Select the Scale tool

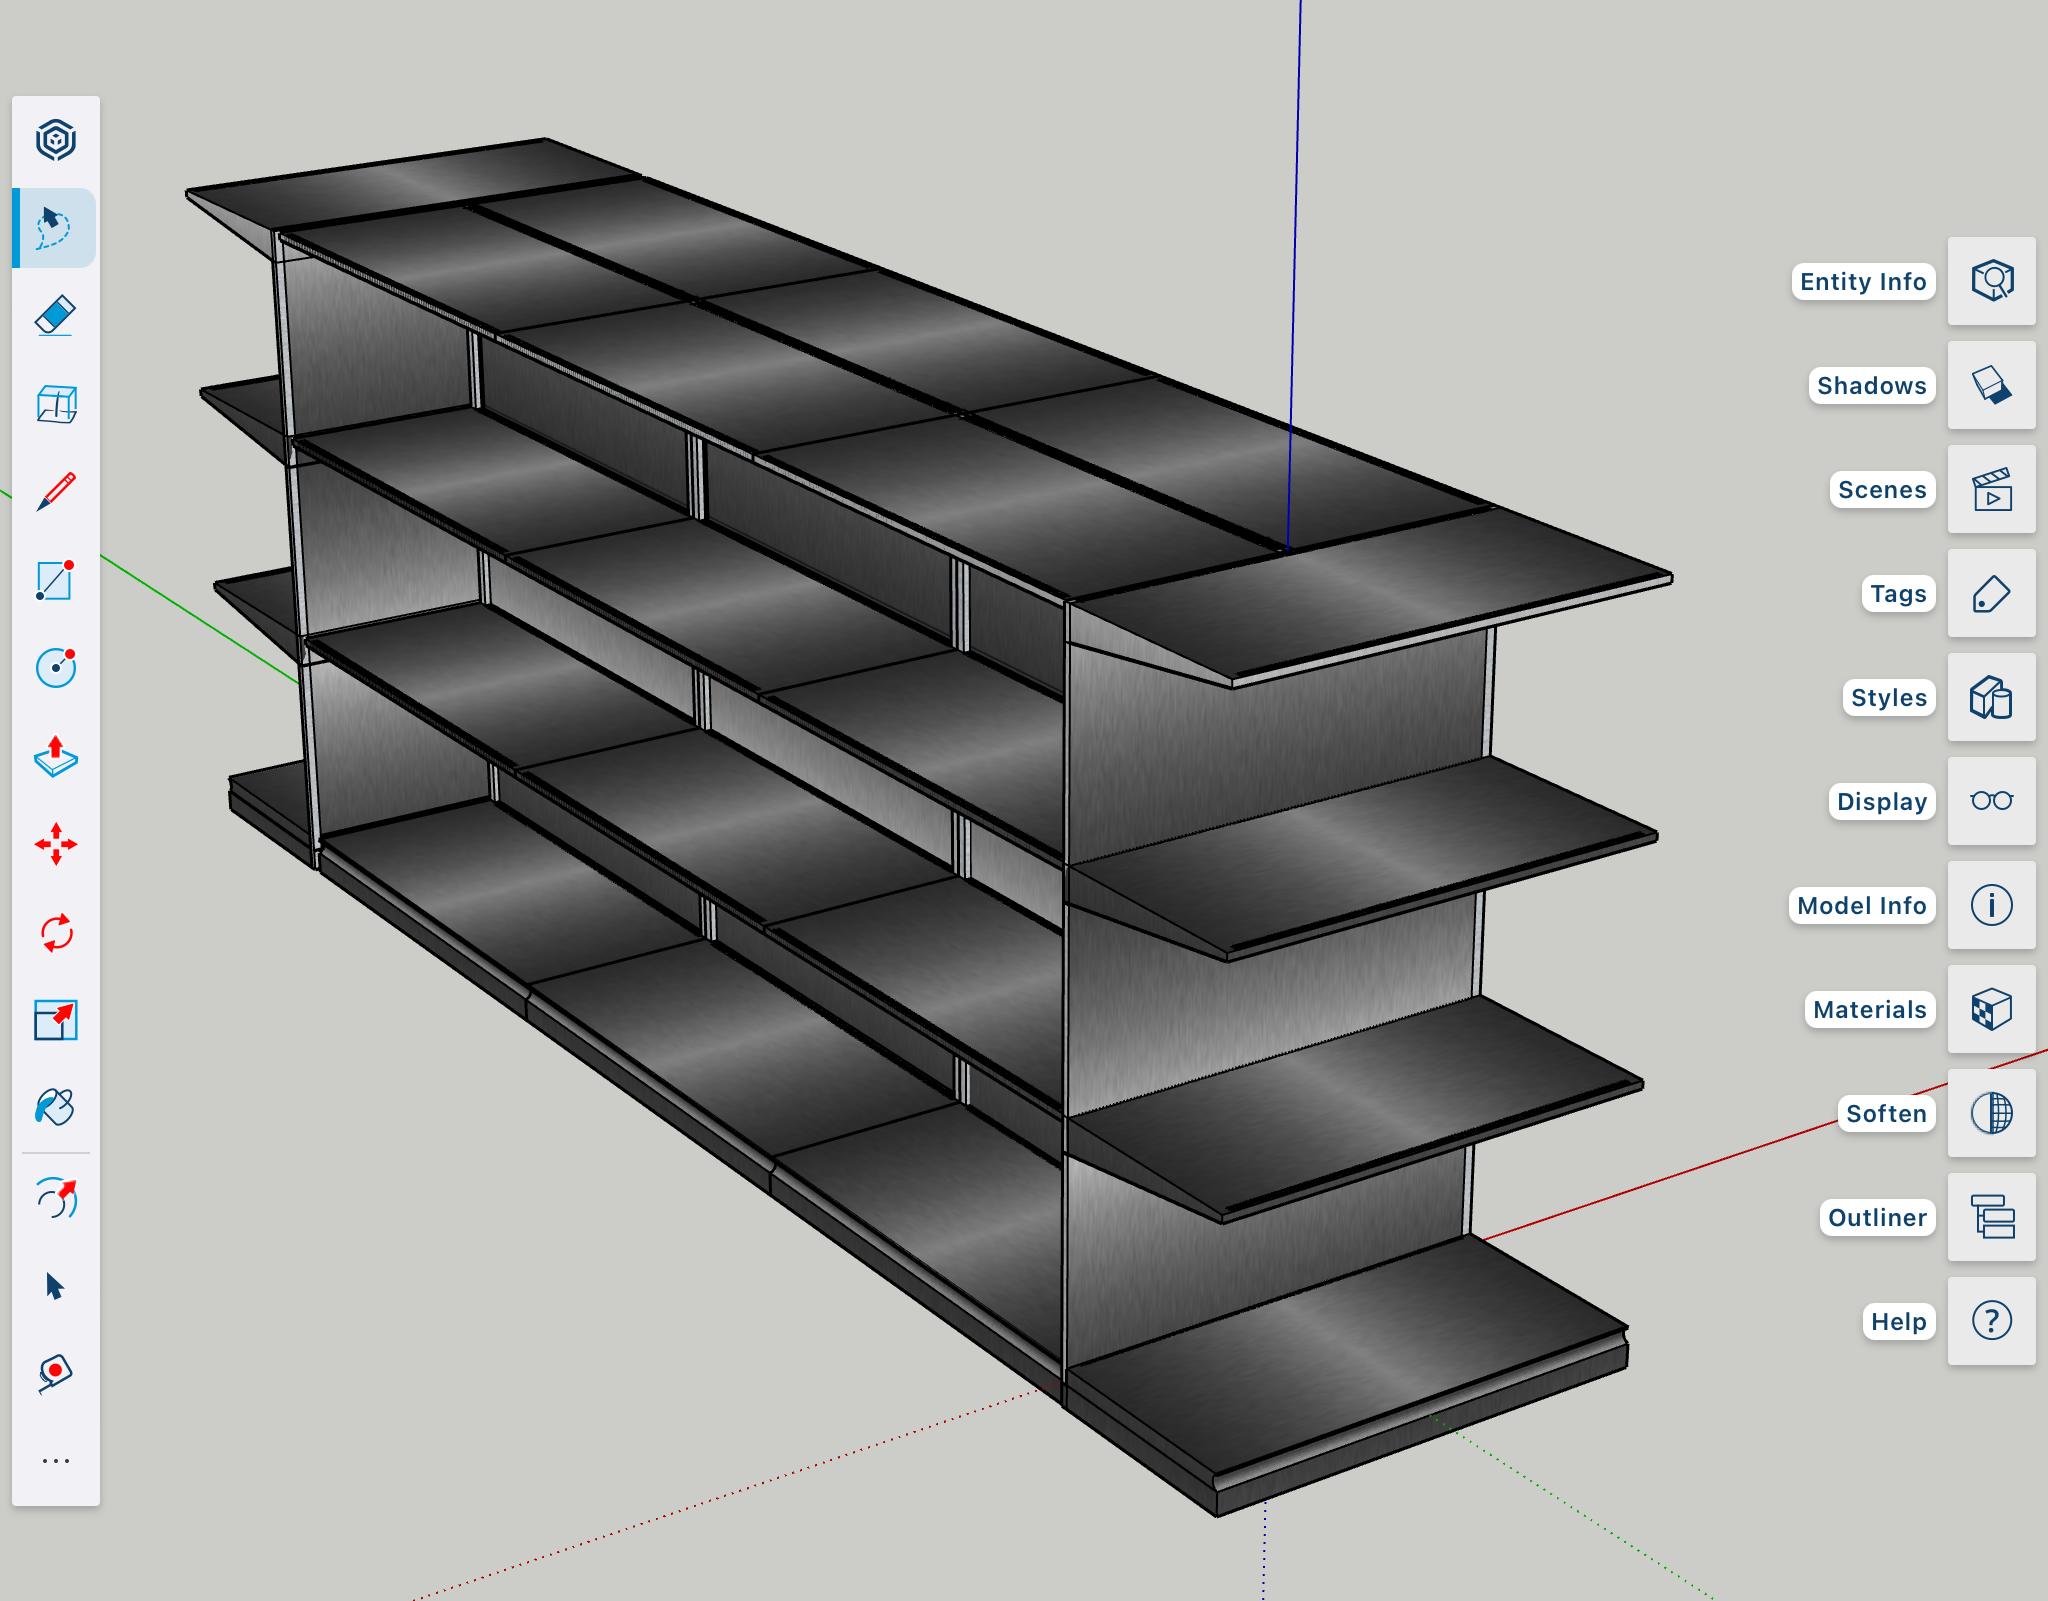click(x=55, y=1020)
